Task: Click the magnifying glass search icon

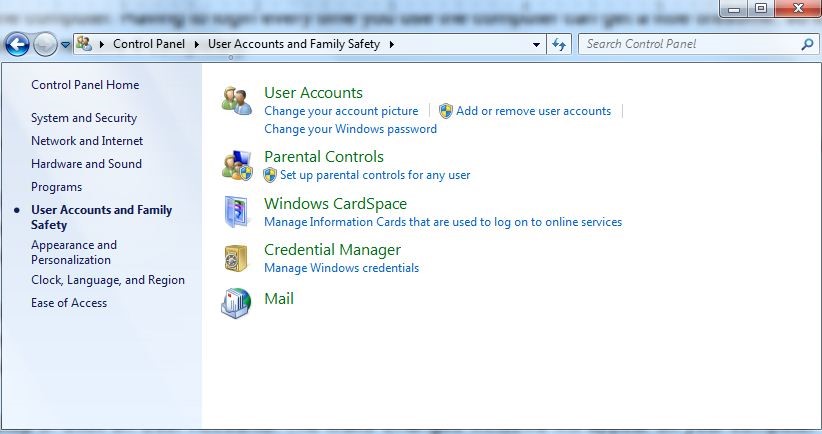Action: coord(807,45)
